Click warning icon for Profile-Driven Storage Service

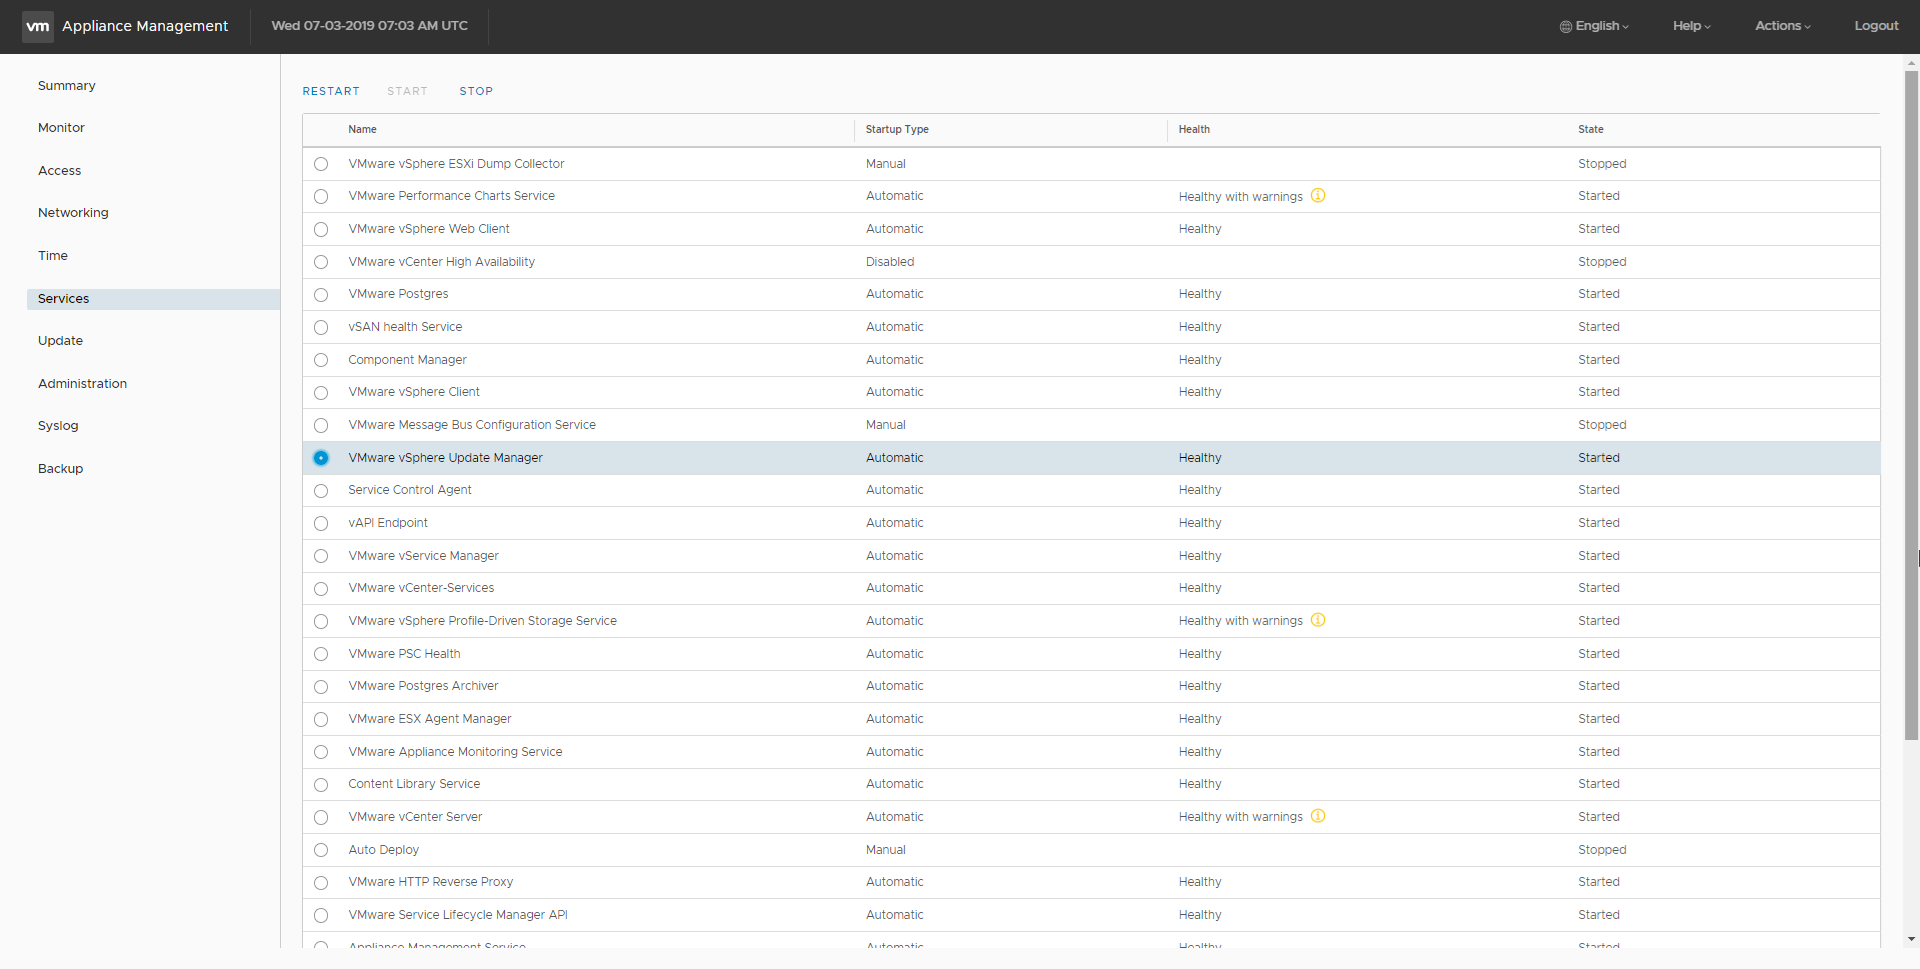pyautogui.click(x=1318, y=620)
